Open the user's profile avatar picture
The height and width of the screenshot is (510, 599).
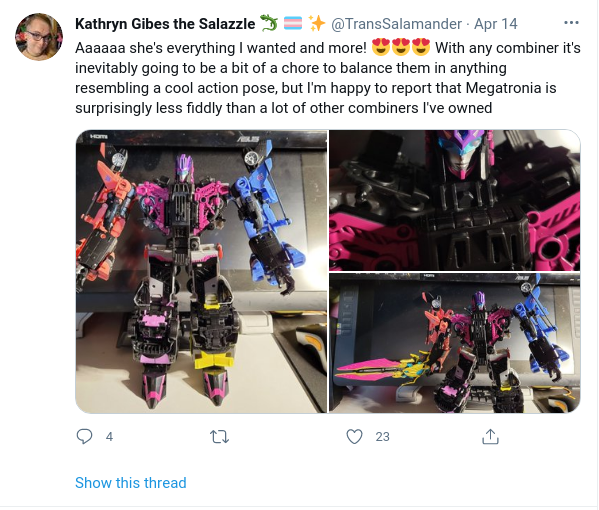click(39, 37)
